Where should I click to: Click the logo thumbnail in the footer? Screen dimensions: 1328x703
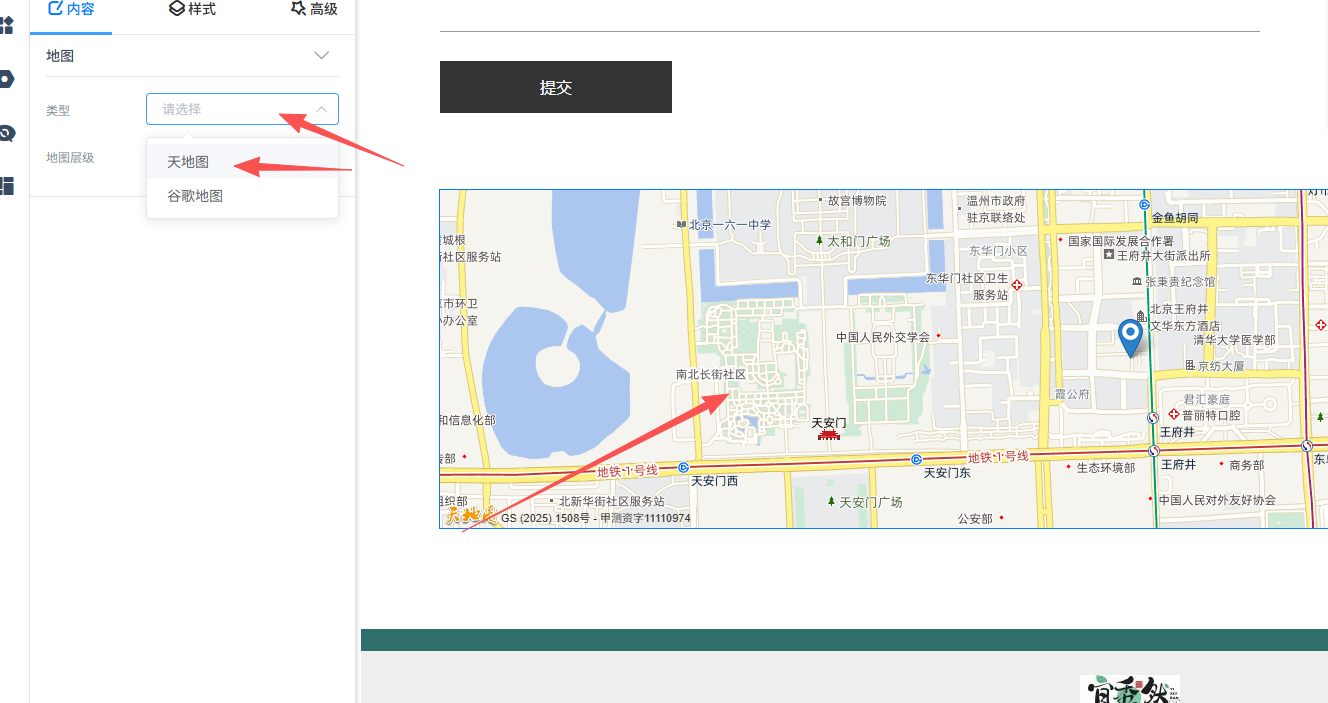point(1130,689)
